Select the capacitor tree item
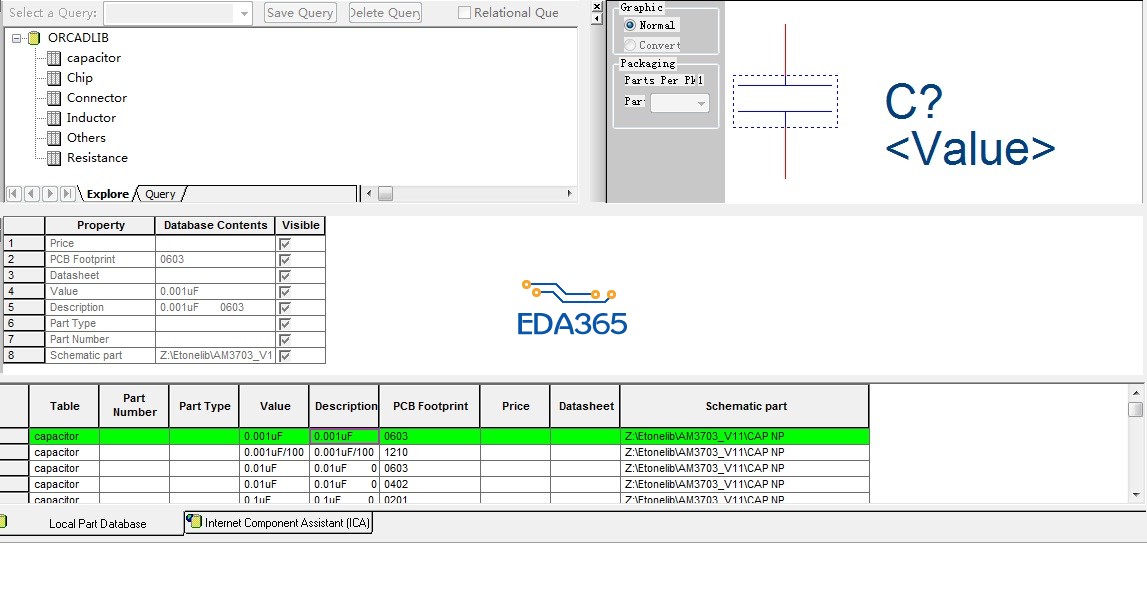 [x=94, y=58]
